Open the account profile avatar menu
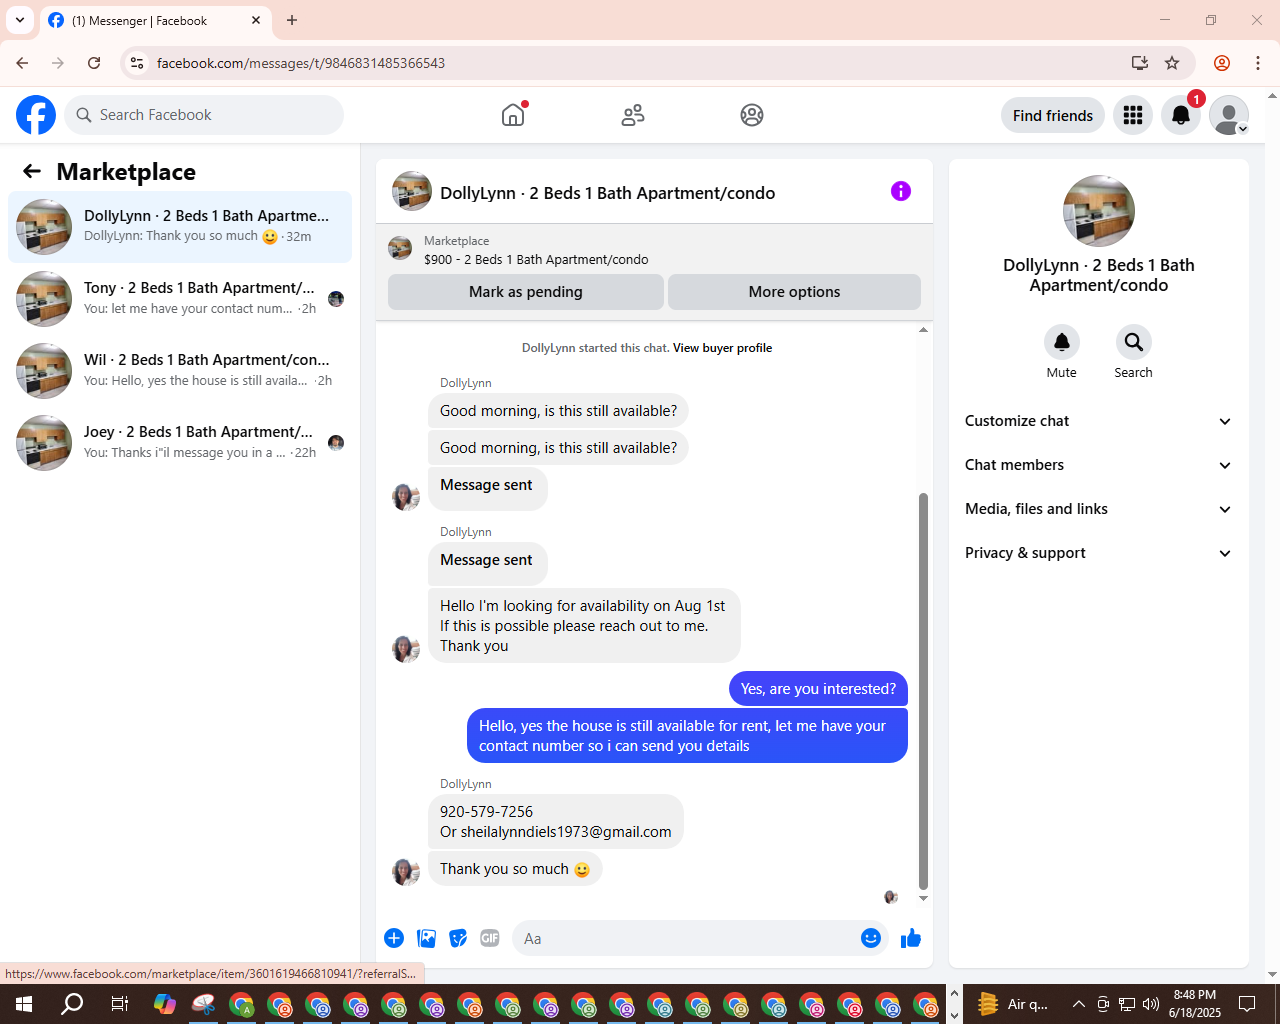Image resolution: width=1280 pixels, height=1024 pixels. click(1229, 115)
